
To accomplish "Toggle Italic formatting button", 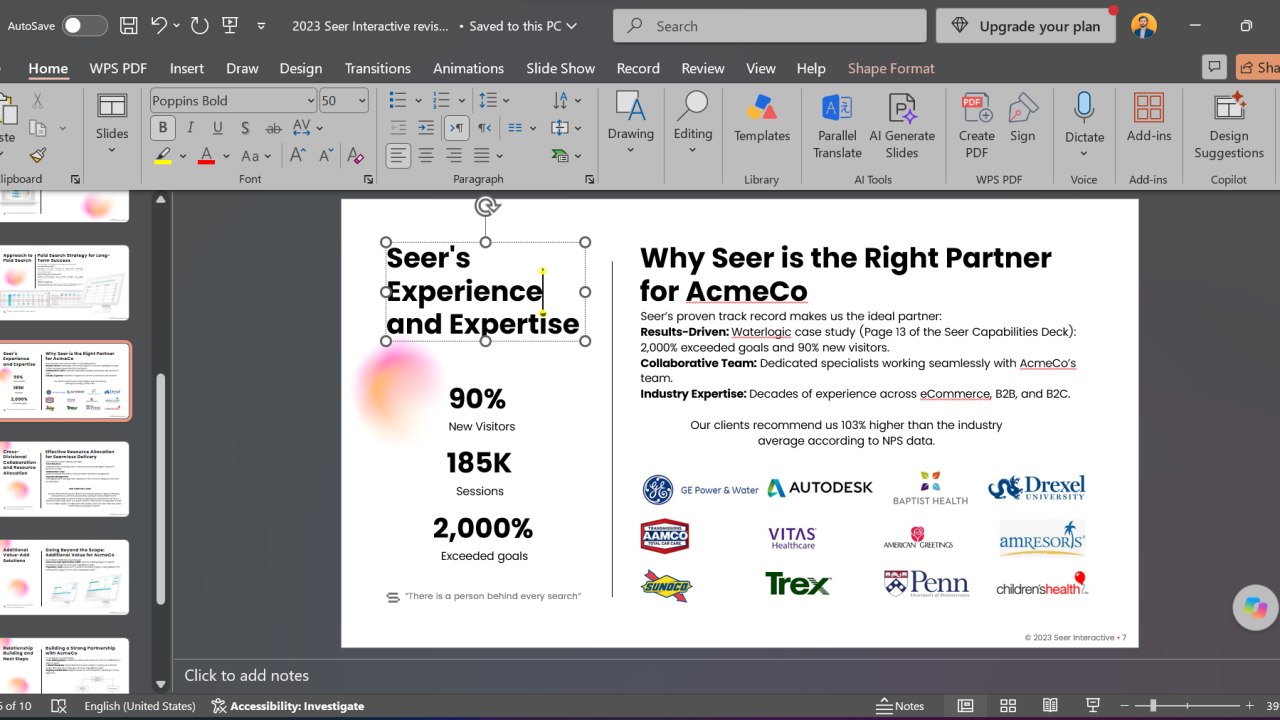I will (x=190, y=128).
